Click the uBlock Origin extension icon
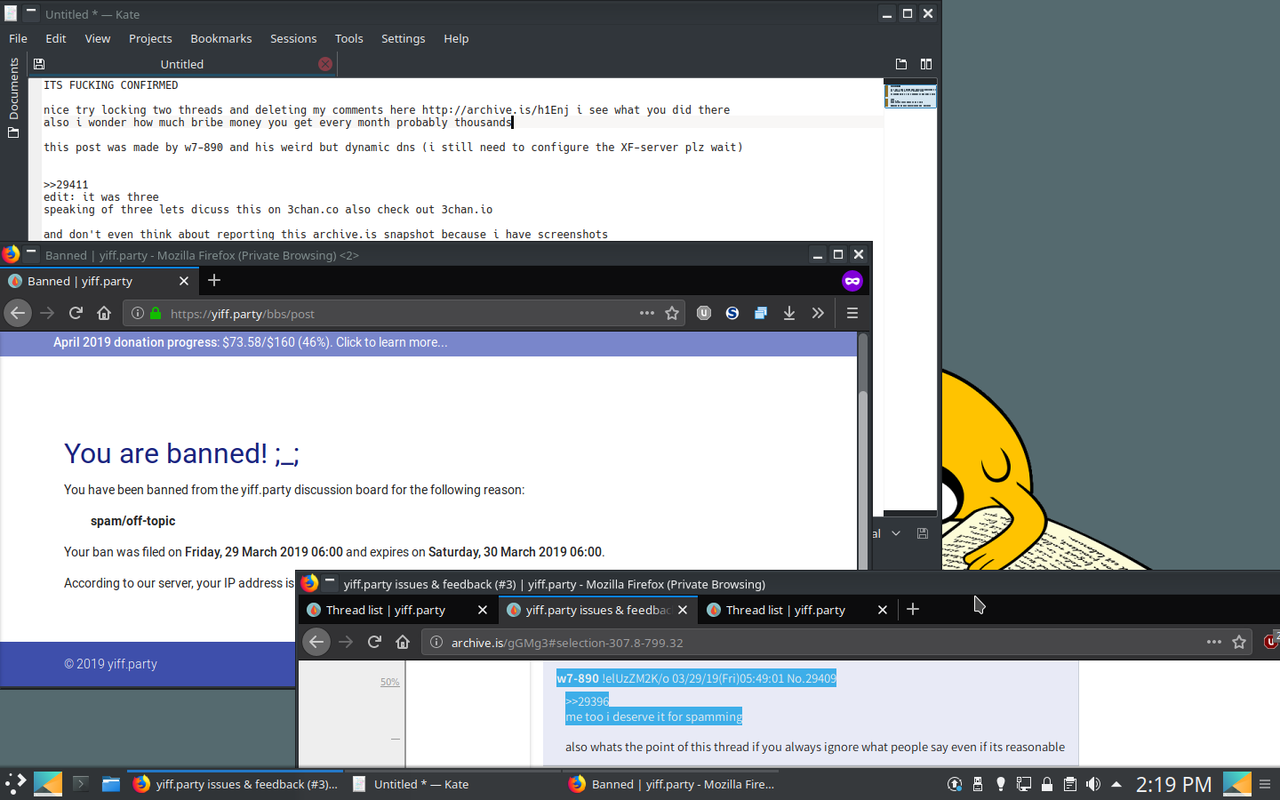 tap(704, 313)
